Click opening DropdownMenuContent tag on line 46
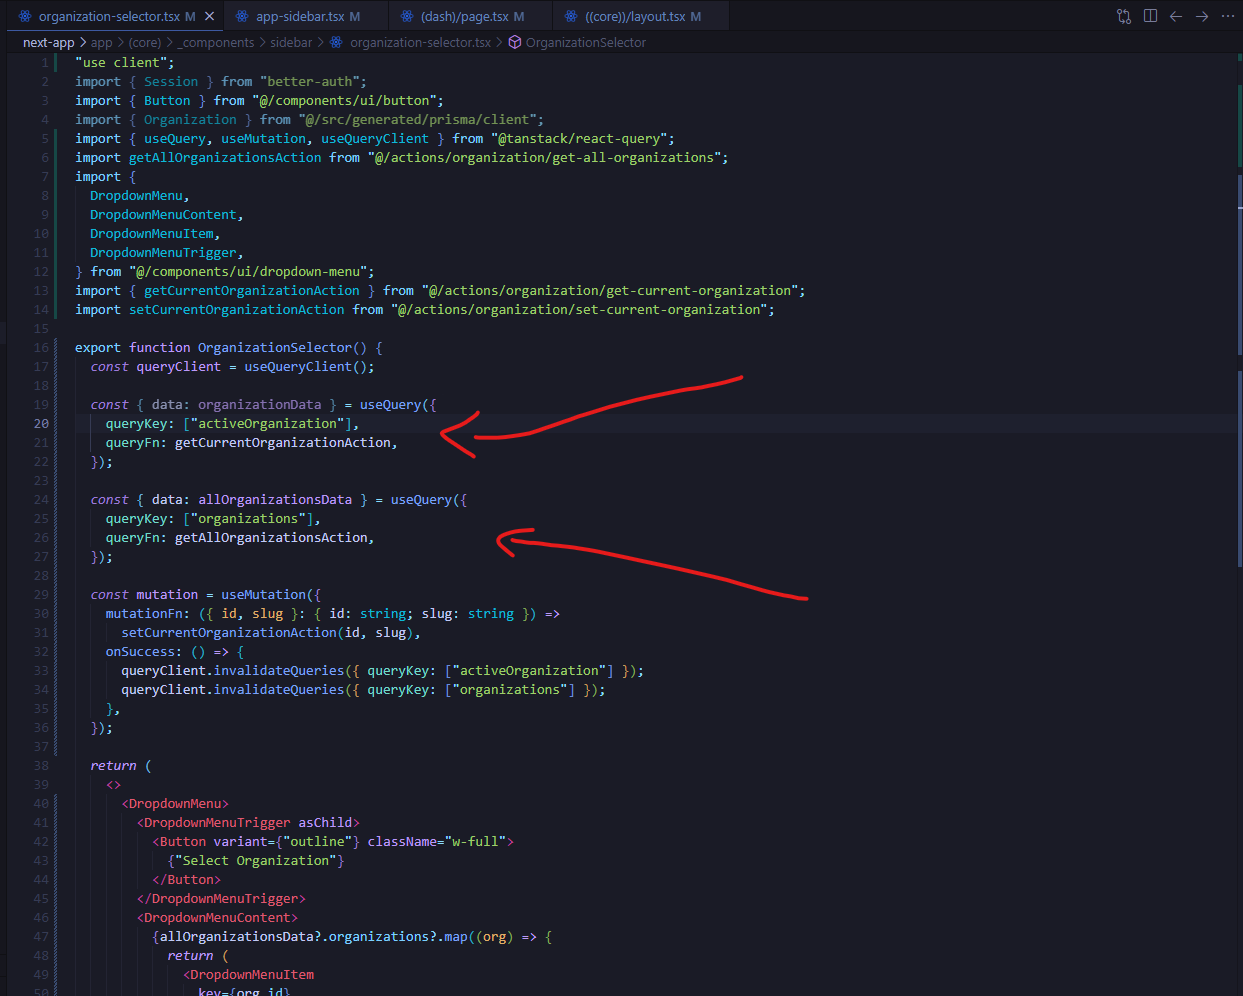This screenshot has width=1243, height=996. coord(217,917)
